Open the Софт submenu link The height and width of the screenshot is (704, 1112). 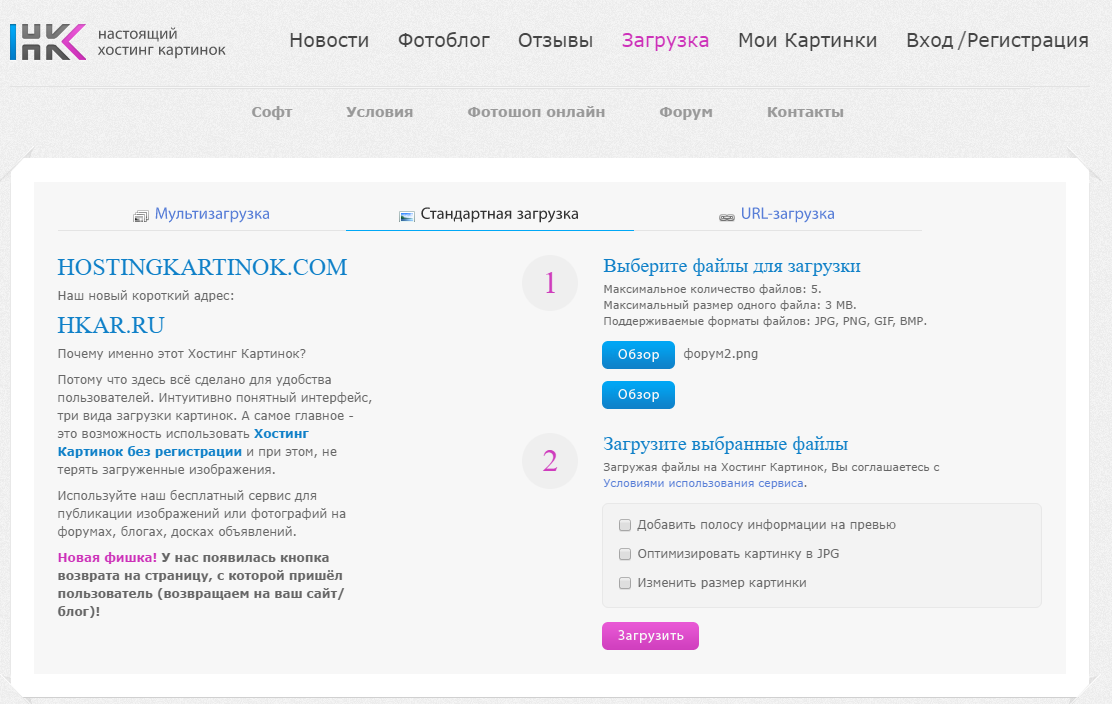click(x=272, y=112)
